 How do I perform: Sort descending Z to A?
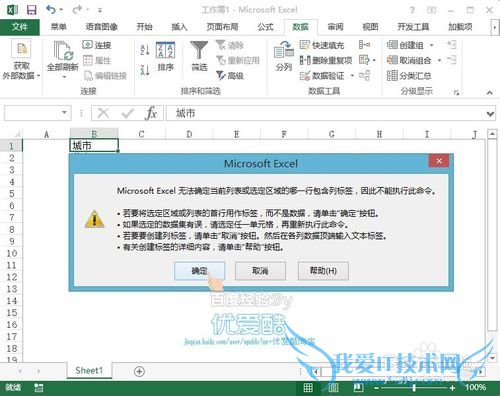(x=145, y=70)
